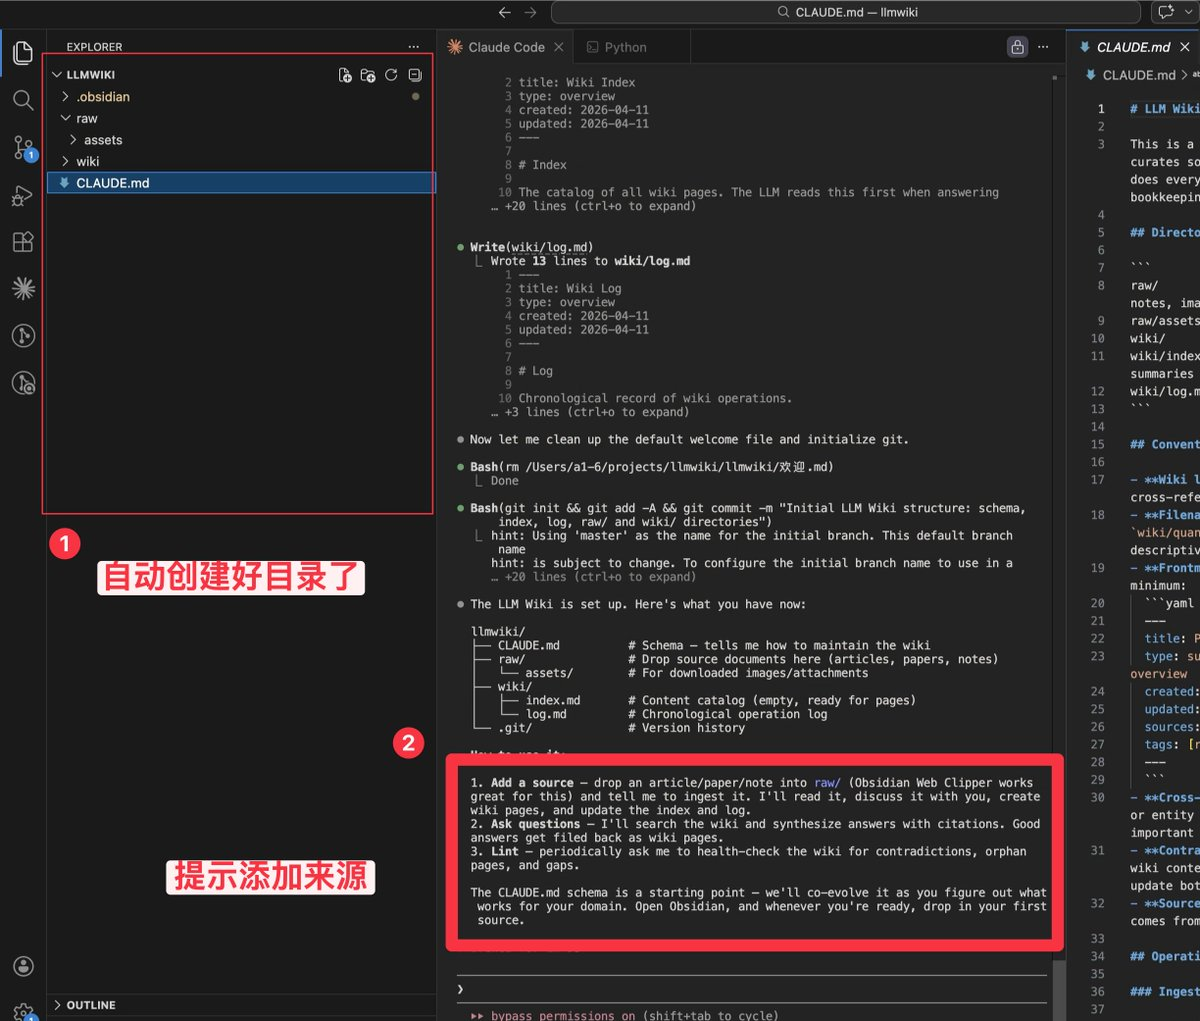Open CLAUDE.md file in Explorer tree
Image resolution: width=1200 pixels, height=1021 pixels.
(x=241, y=183)
